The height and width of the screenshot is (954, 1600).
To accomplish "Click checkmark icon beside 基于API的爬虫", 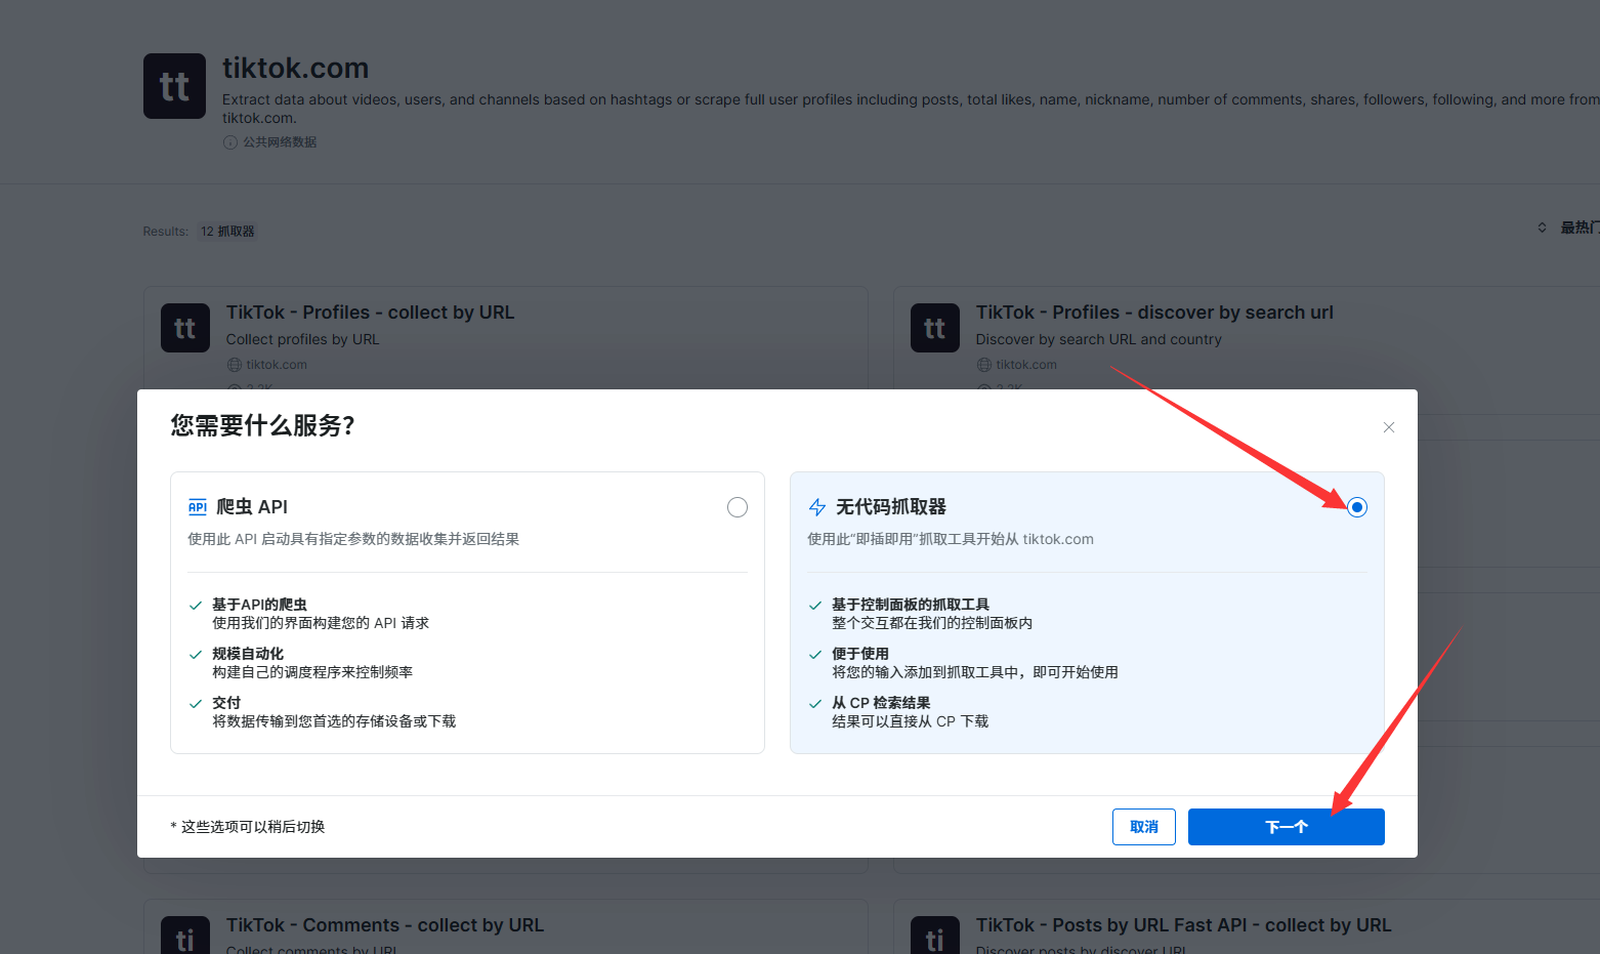I will [x=196, y=605].
